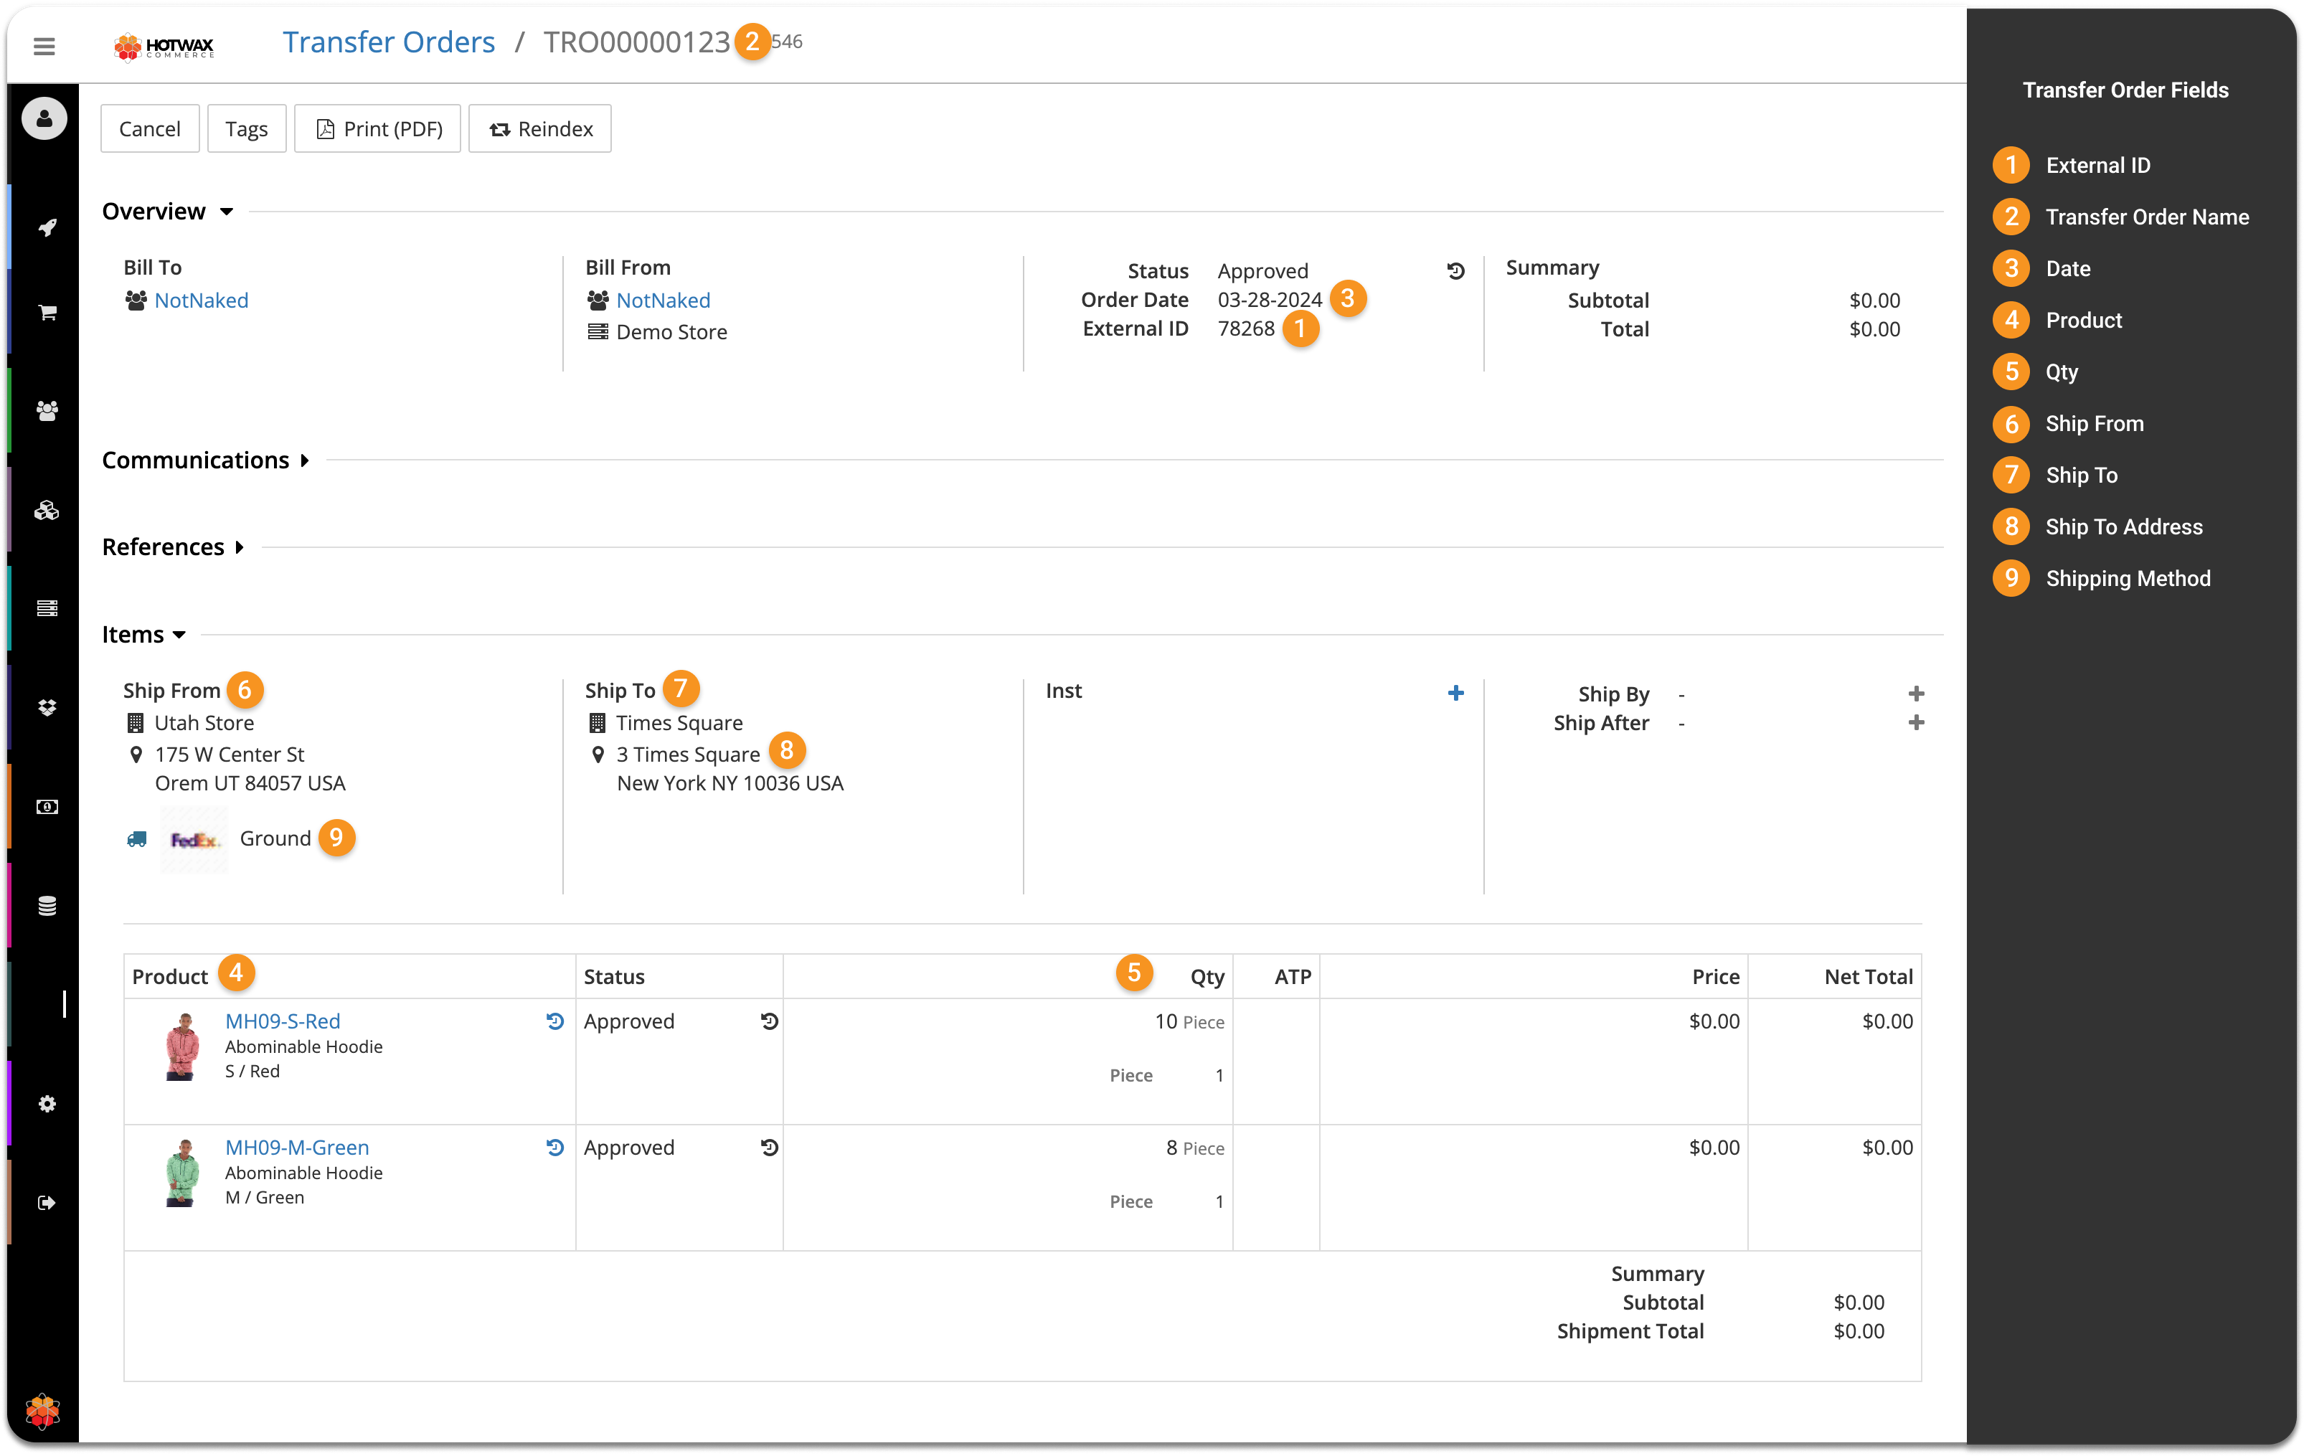The image size is (2304, 1456).
Task: Open the hamburger menu icon
Action: coord(44,46)
